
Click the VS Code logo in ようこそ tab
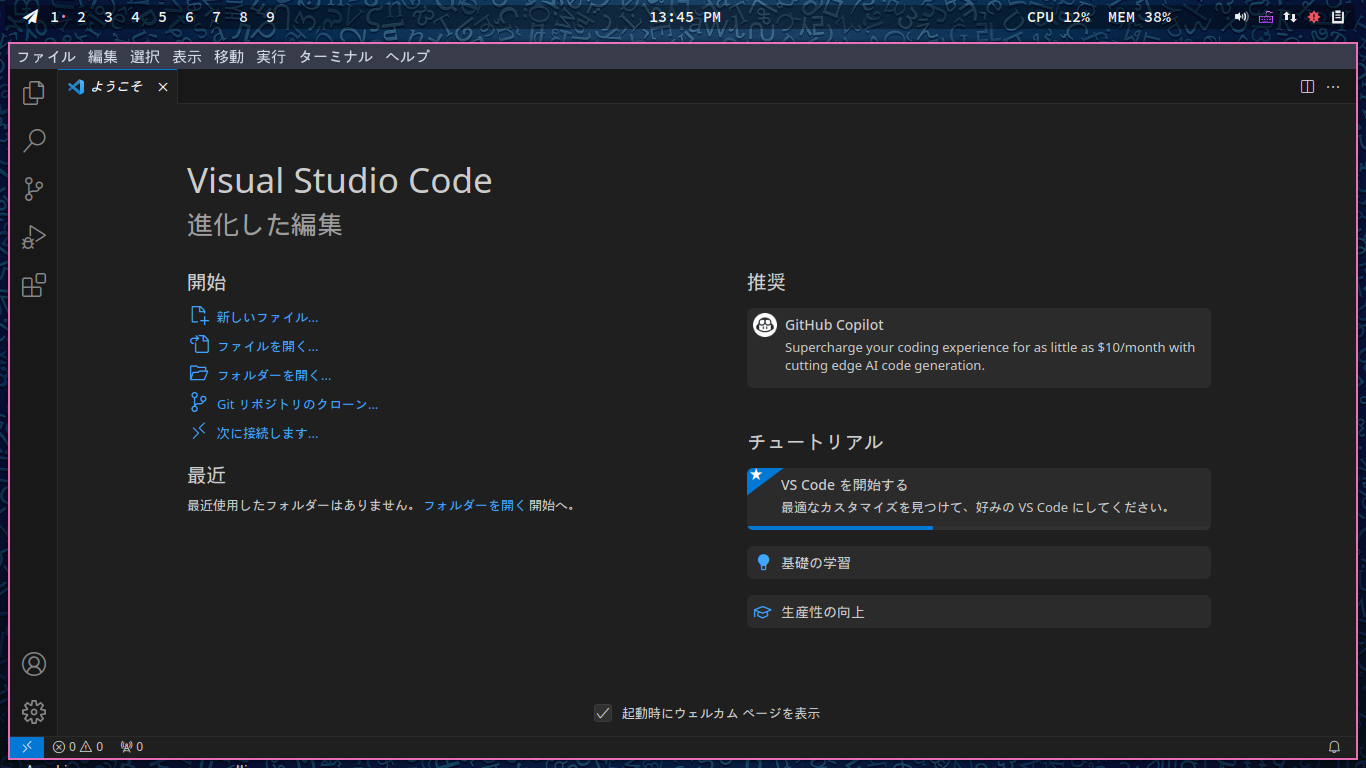coord(76,87)
